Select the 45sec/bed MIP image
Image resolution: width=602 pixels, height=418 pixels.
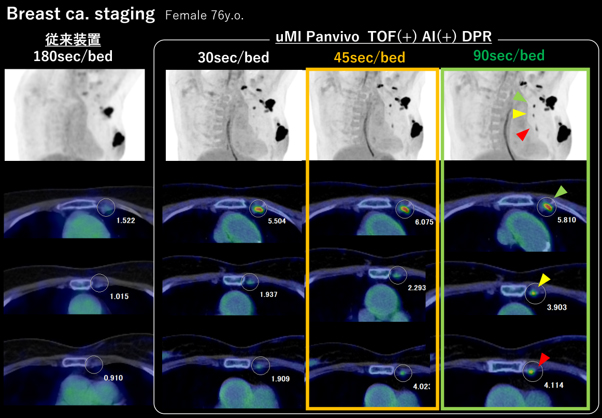click(372, 114)
